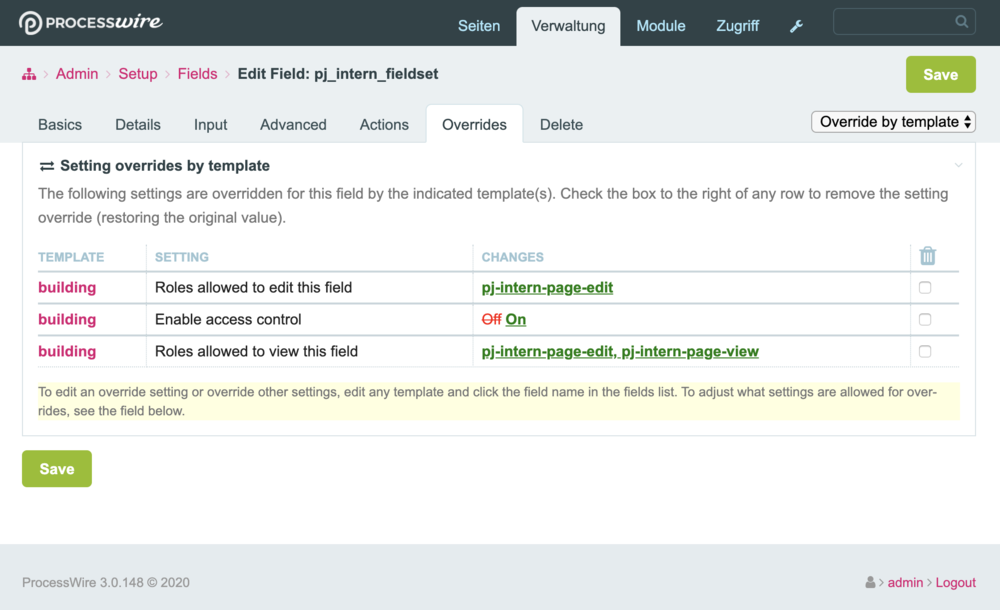
Task: Open the Zugriff menu
Action: 737,26
